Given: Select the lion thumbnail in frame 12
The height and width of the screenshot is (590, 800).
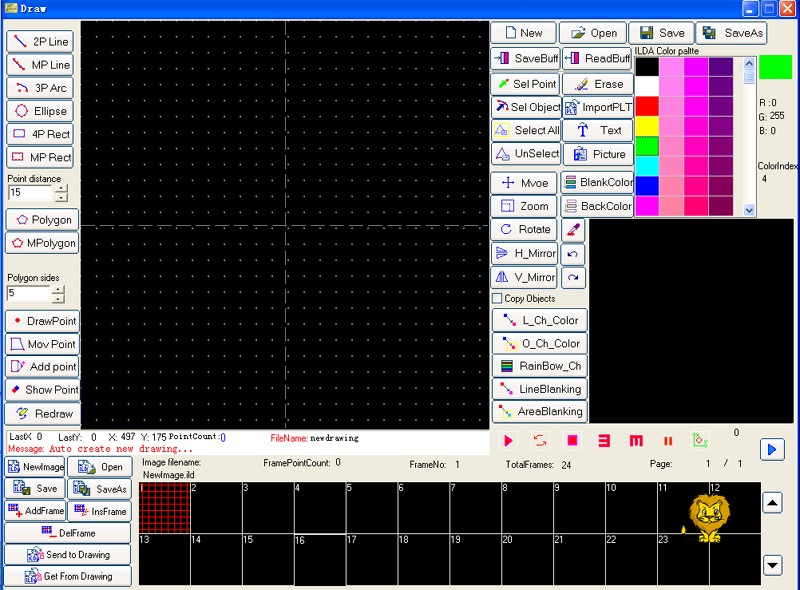Looking at the screenshot, I should (x=708, y=515).
